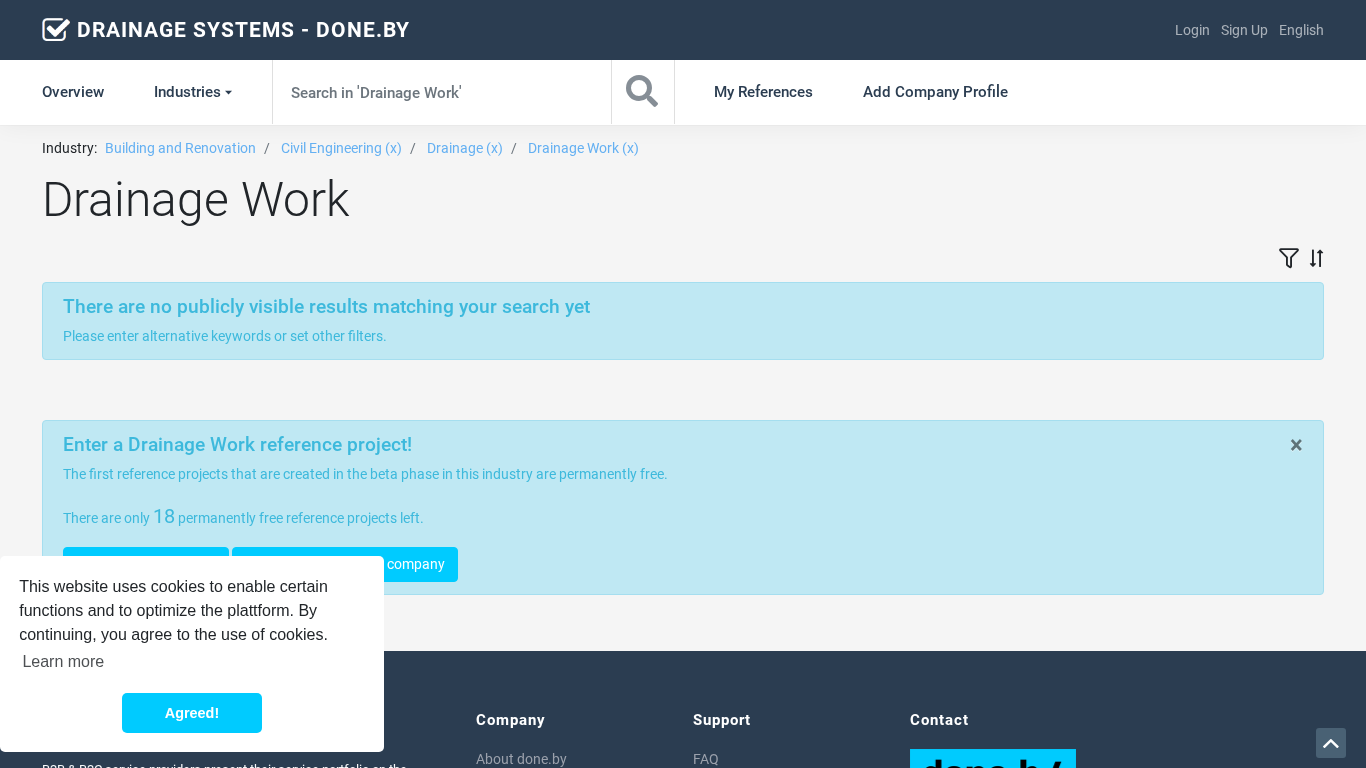The height and width of the screenshot is (768, 1366).
Task: Click the 'Enter a Drainage Work reference project!' heading
Action: point(237,444)
